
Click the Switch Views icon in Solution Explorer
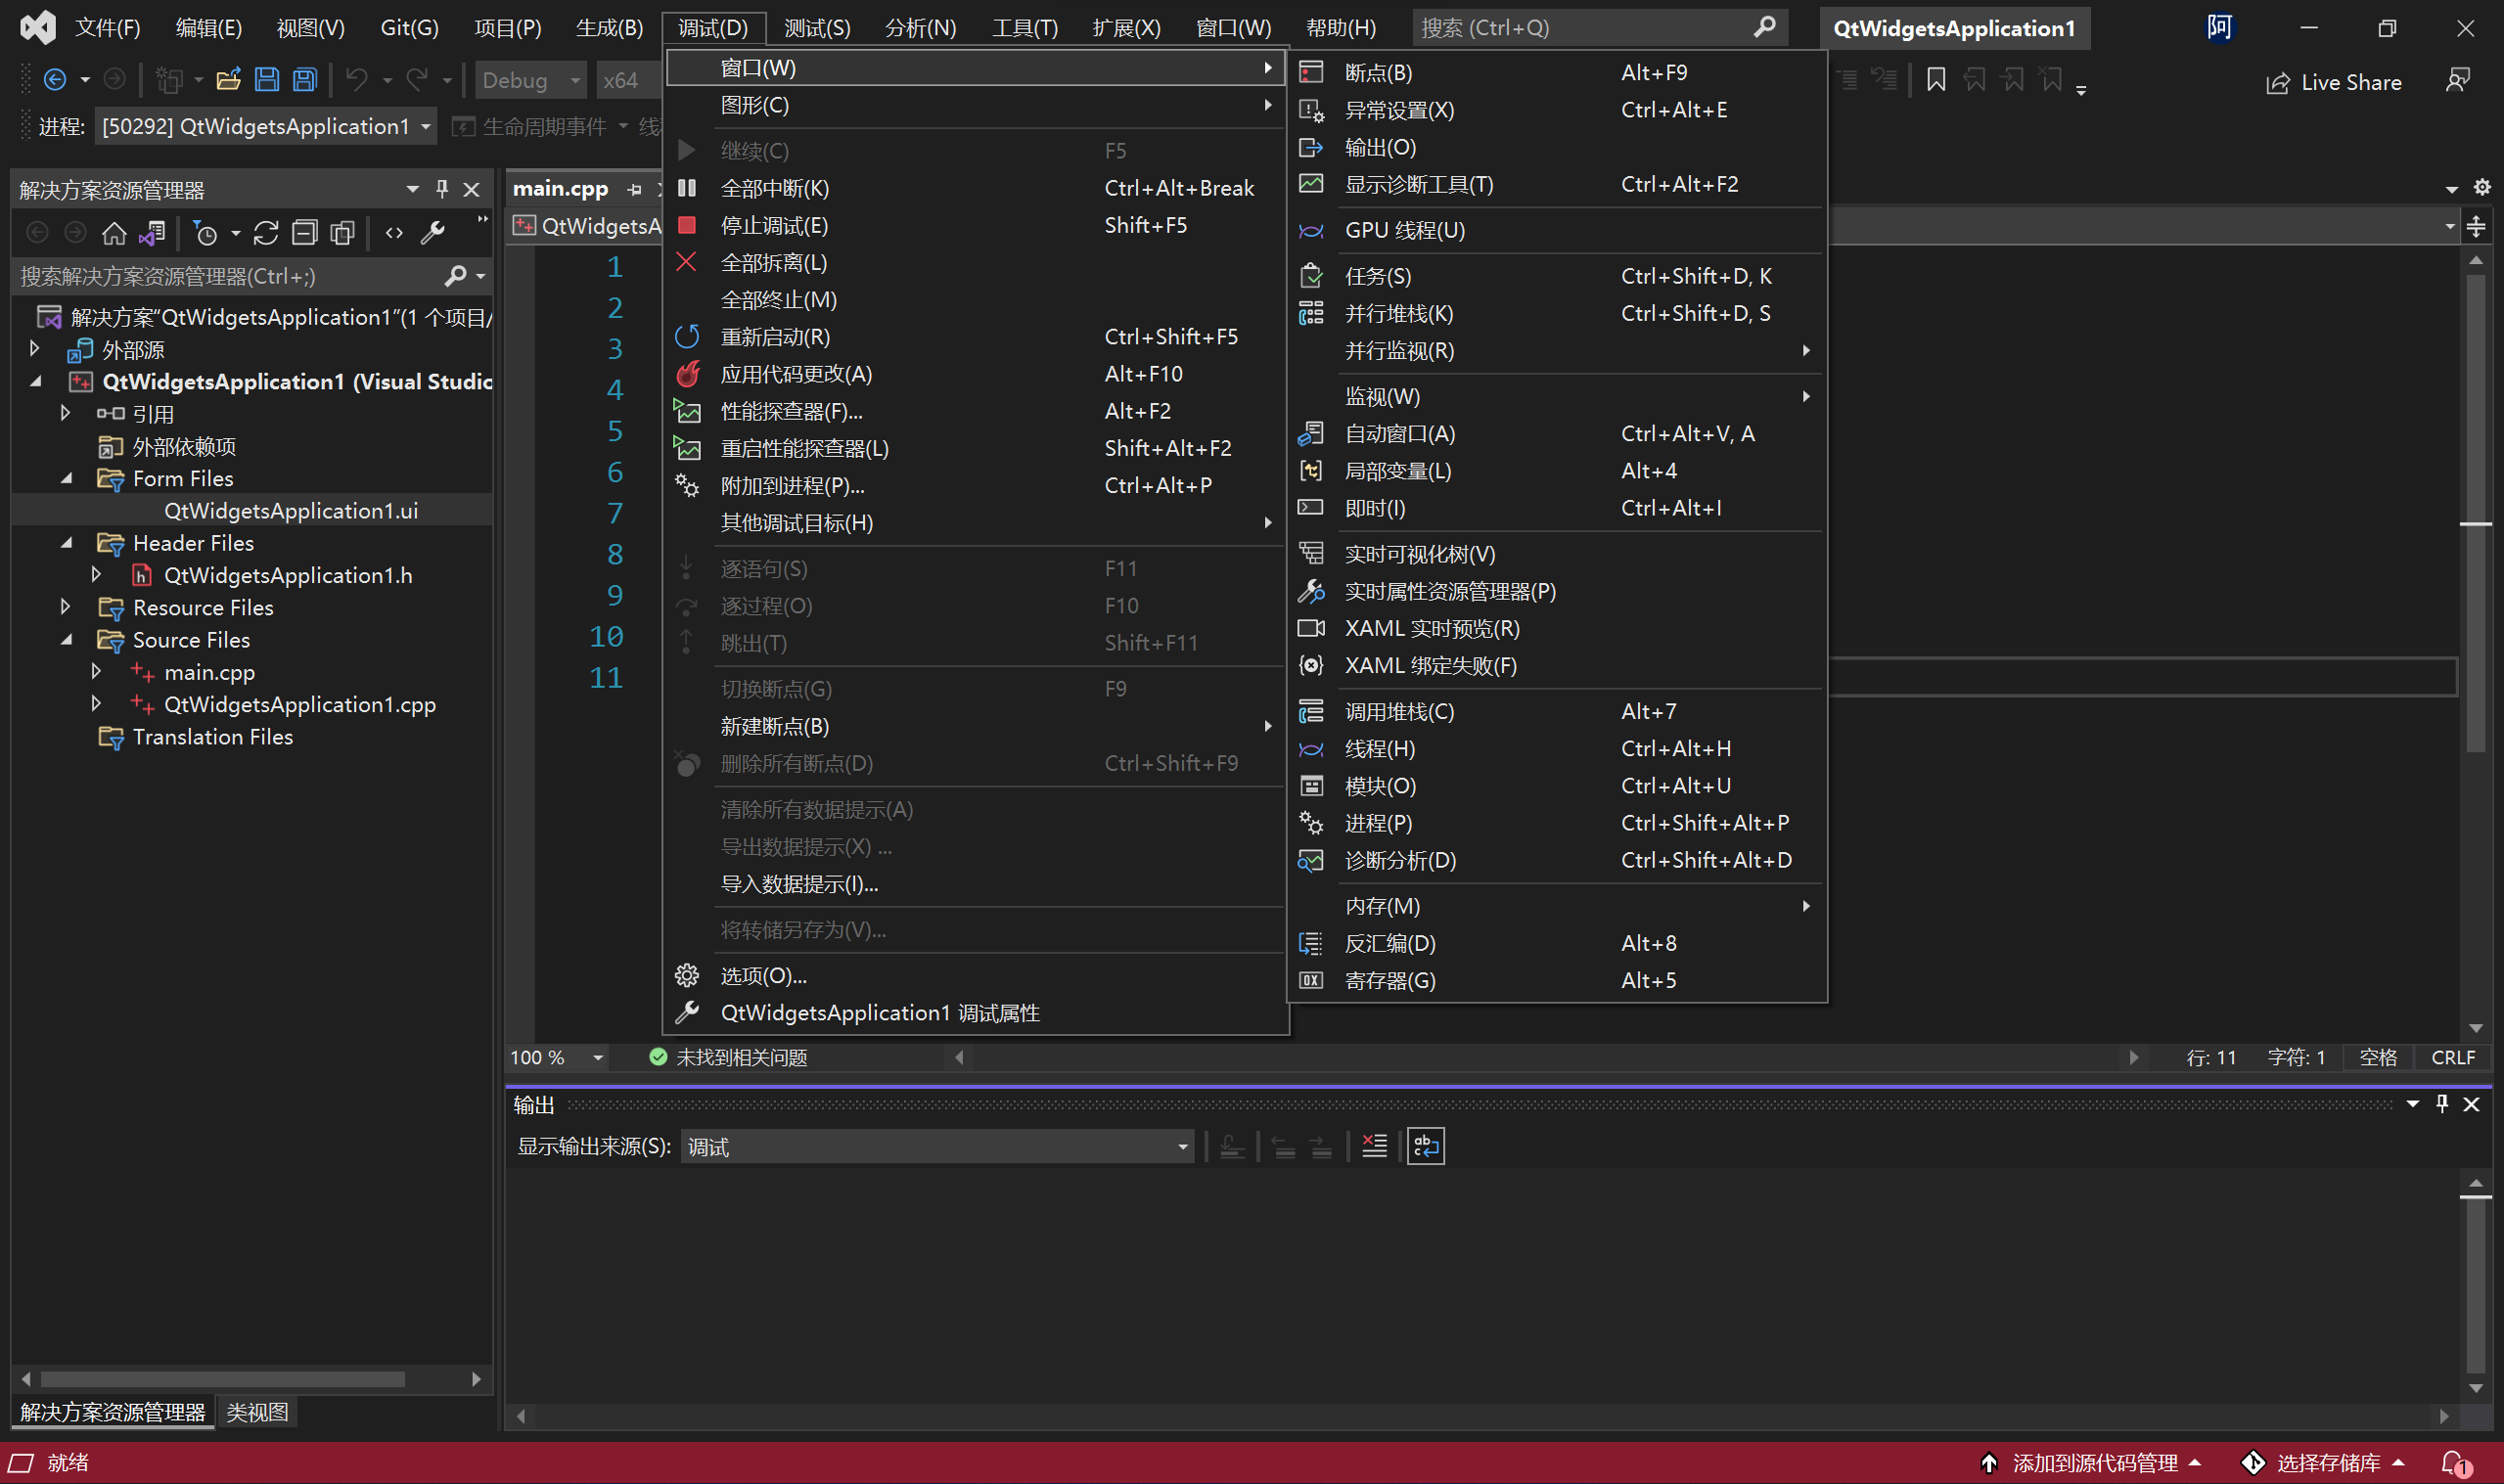[x=153, y=233]
